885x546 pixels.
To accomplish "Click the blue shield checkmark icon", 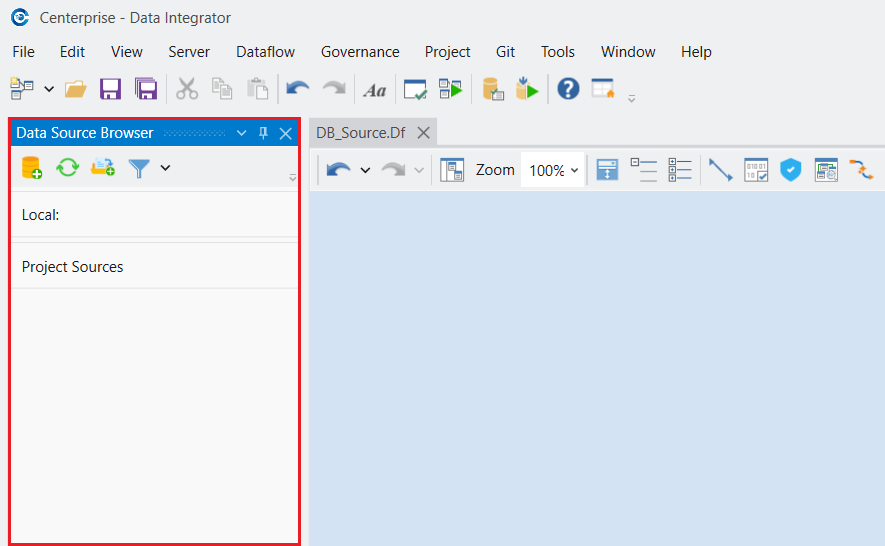I will (790, 169).
